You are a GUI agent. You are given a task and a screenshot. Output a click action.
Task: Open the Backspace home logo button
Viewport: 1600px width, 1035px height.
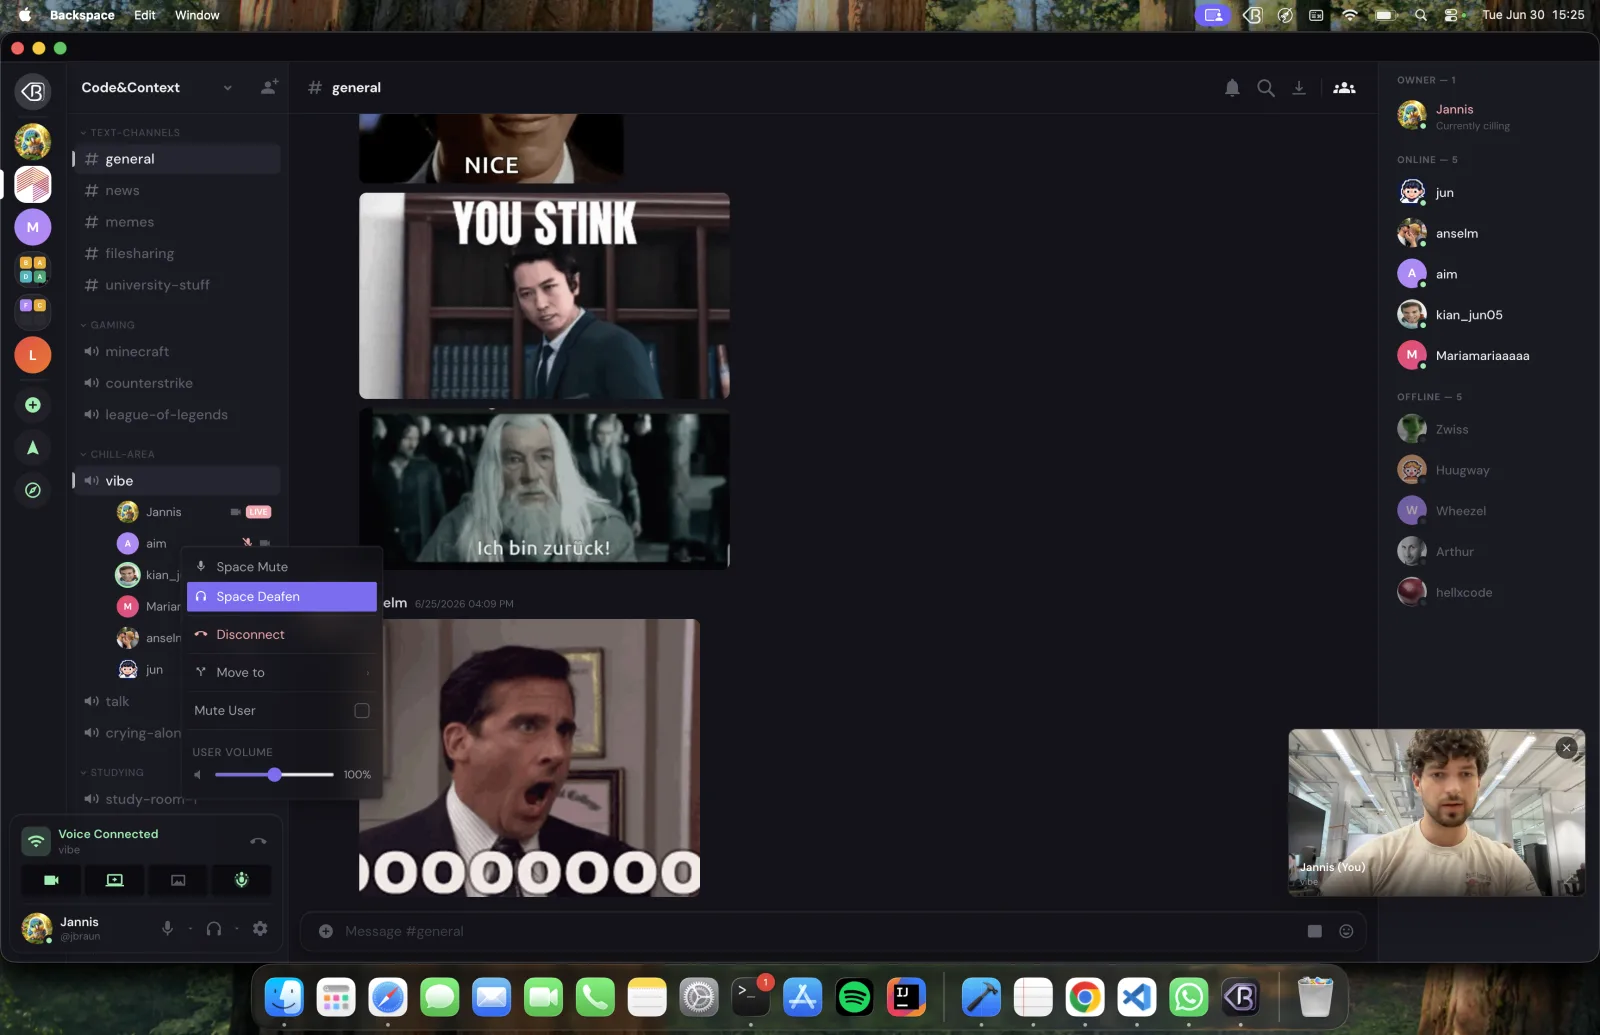33,92
